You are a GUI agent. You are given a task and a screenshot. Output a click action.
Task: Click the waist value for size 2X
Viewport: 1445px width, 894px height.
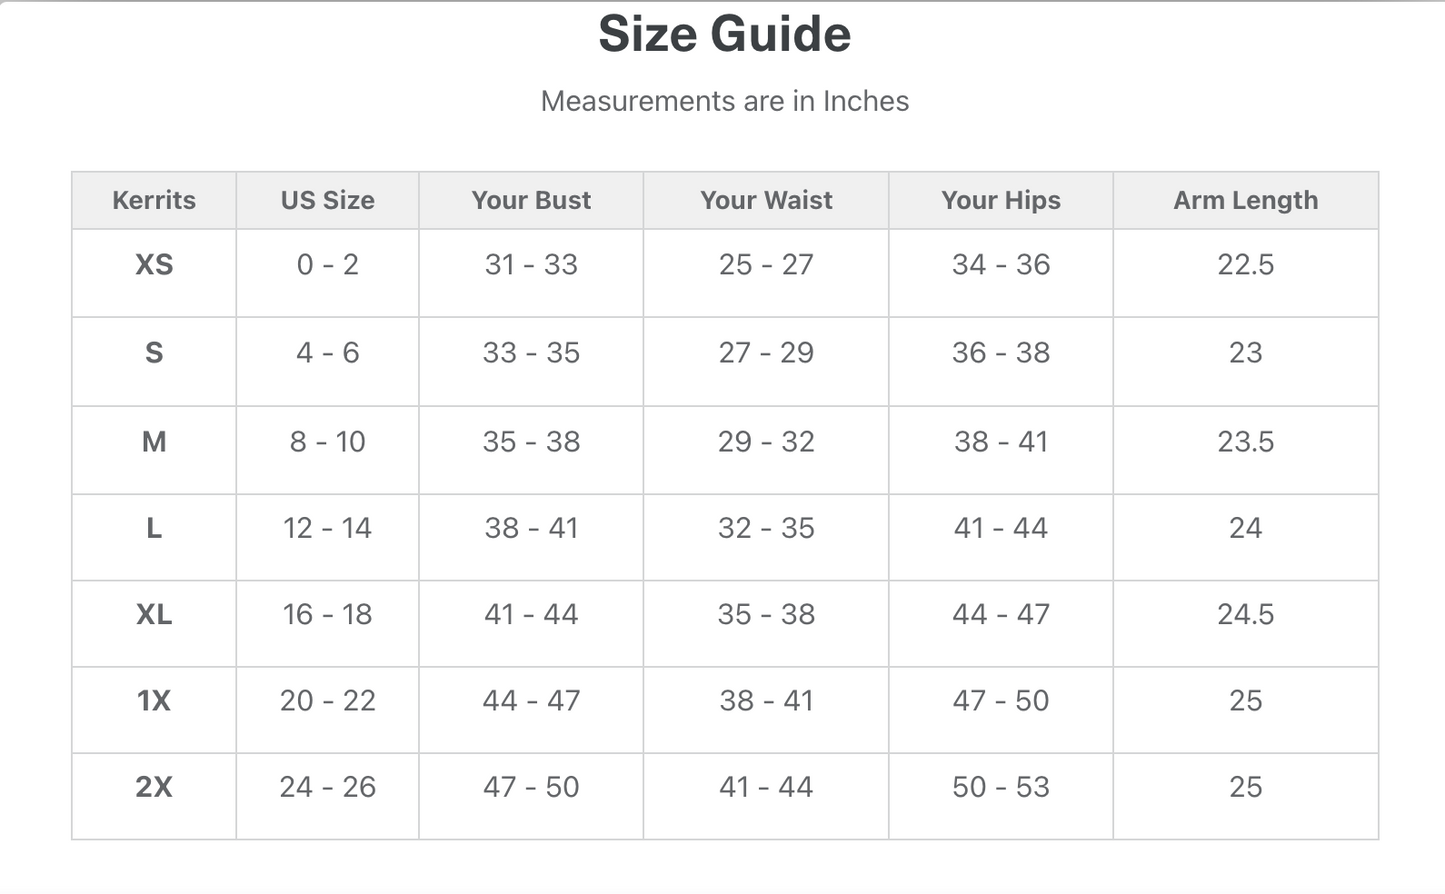(766, 787)
